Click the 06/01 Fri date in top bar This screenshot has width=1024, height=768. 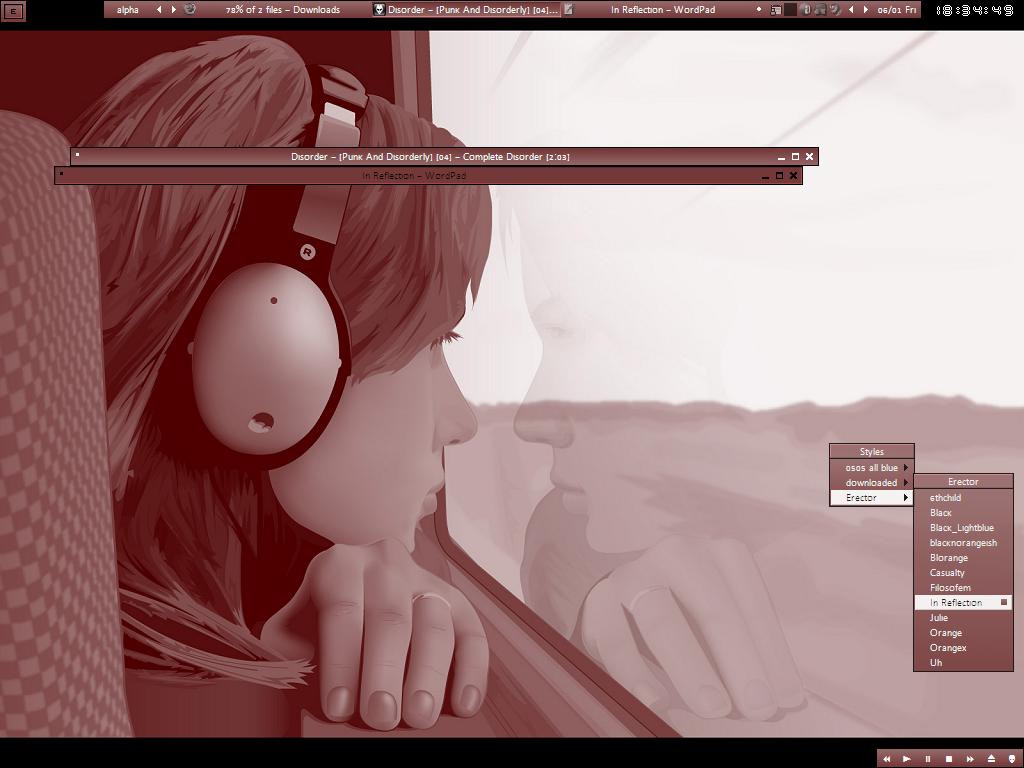coord(897,10)
